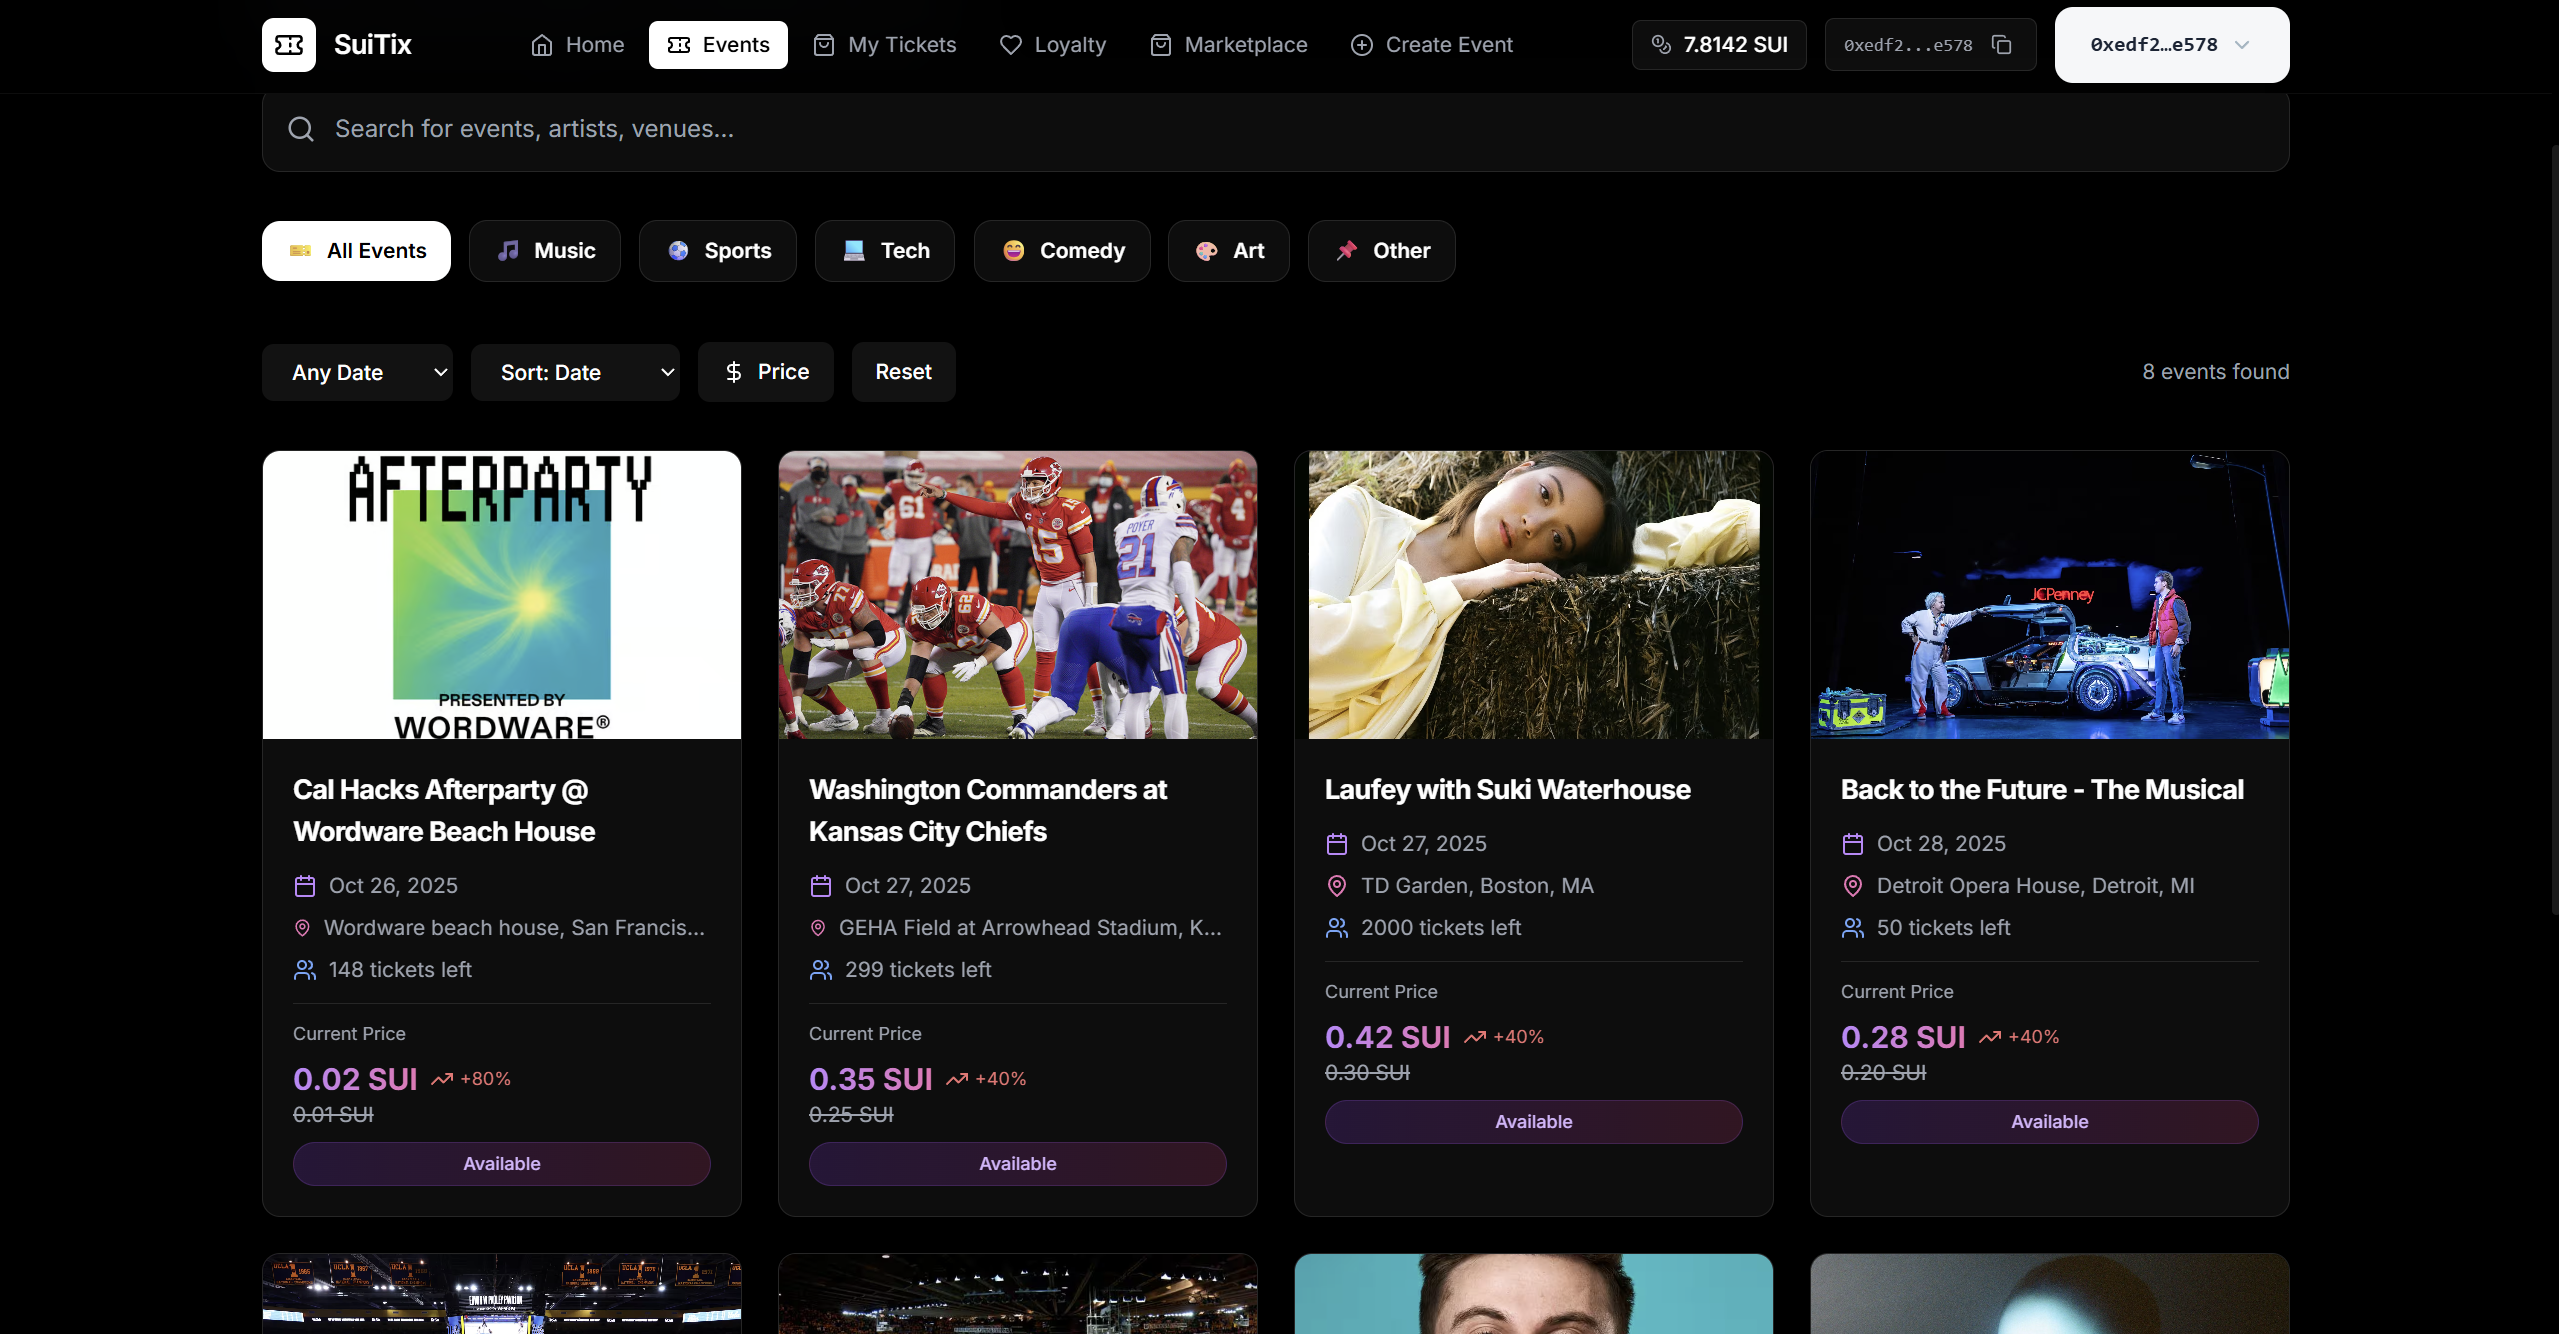2559x1334 pixels.
Task: Toggle the Music category filter
Action: click(545, 251)
